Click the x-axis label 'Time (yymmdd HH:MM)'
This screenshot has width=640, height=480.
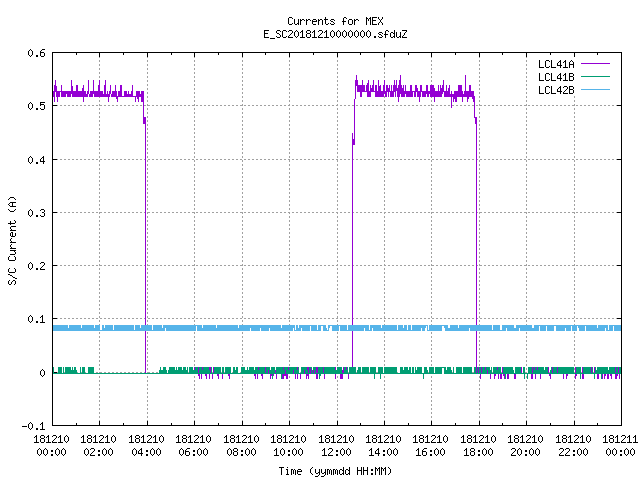[335, 471]
